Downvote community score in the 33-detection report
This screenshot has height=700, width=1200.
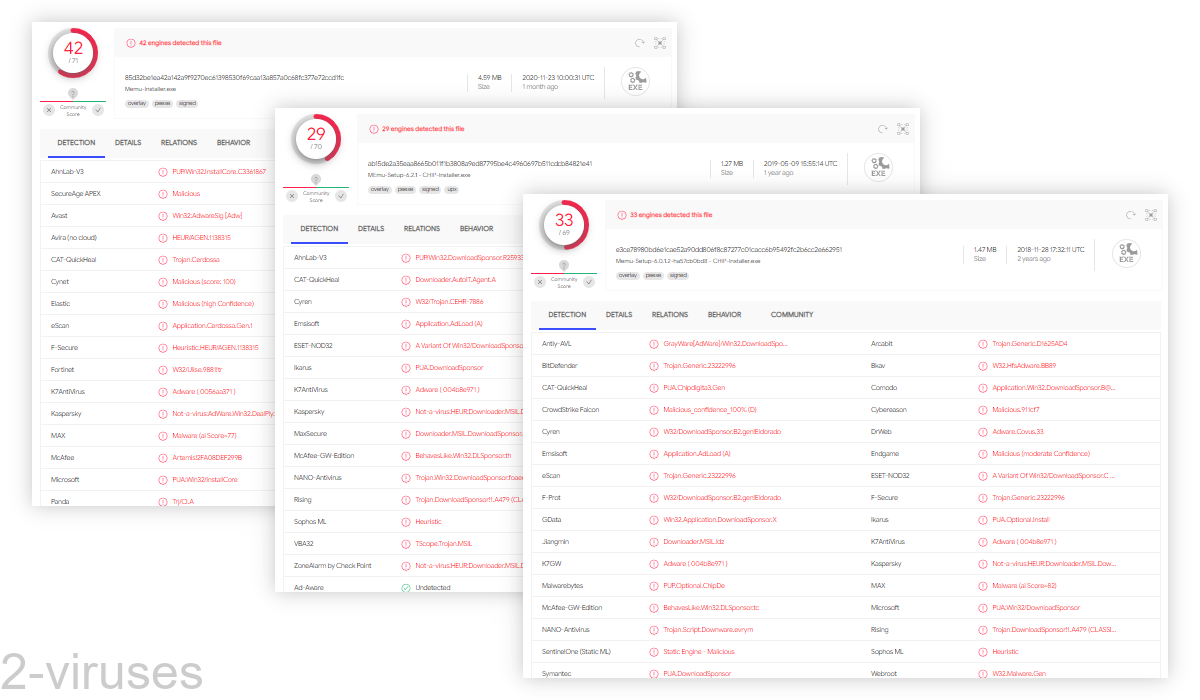click(539, 281)
